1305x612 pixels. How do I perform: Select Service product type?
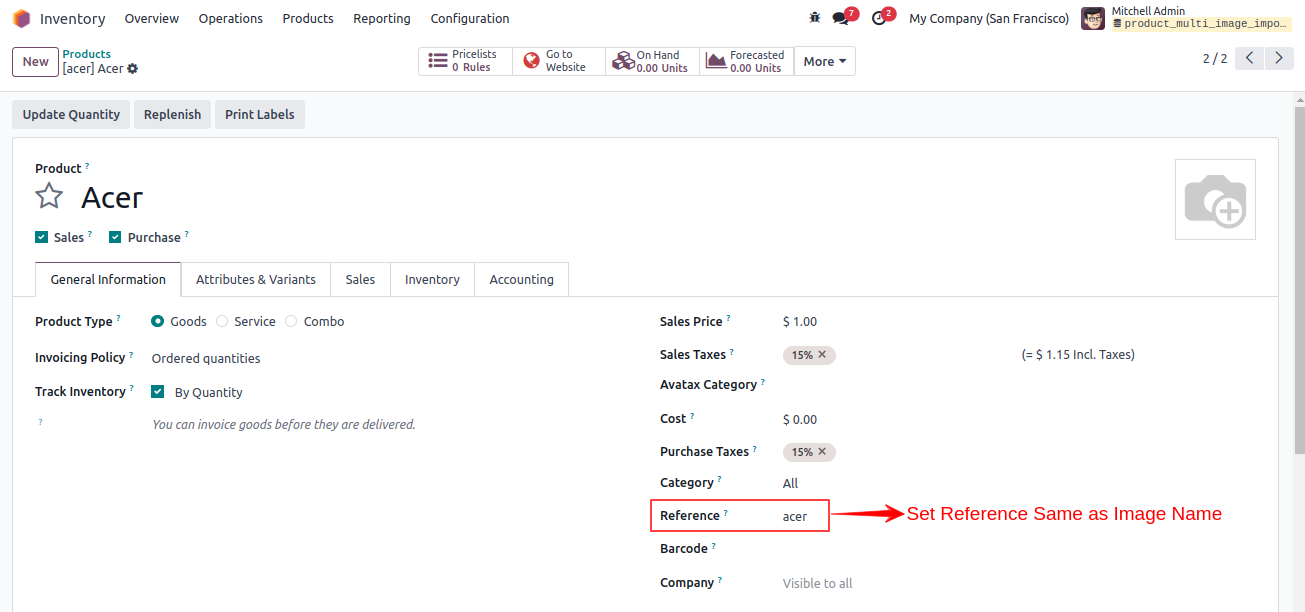(x=222, y=322)
